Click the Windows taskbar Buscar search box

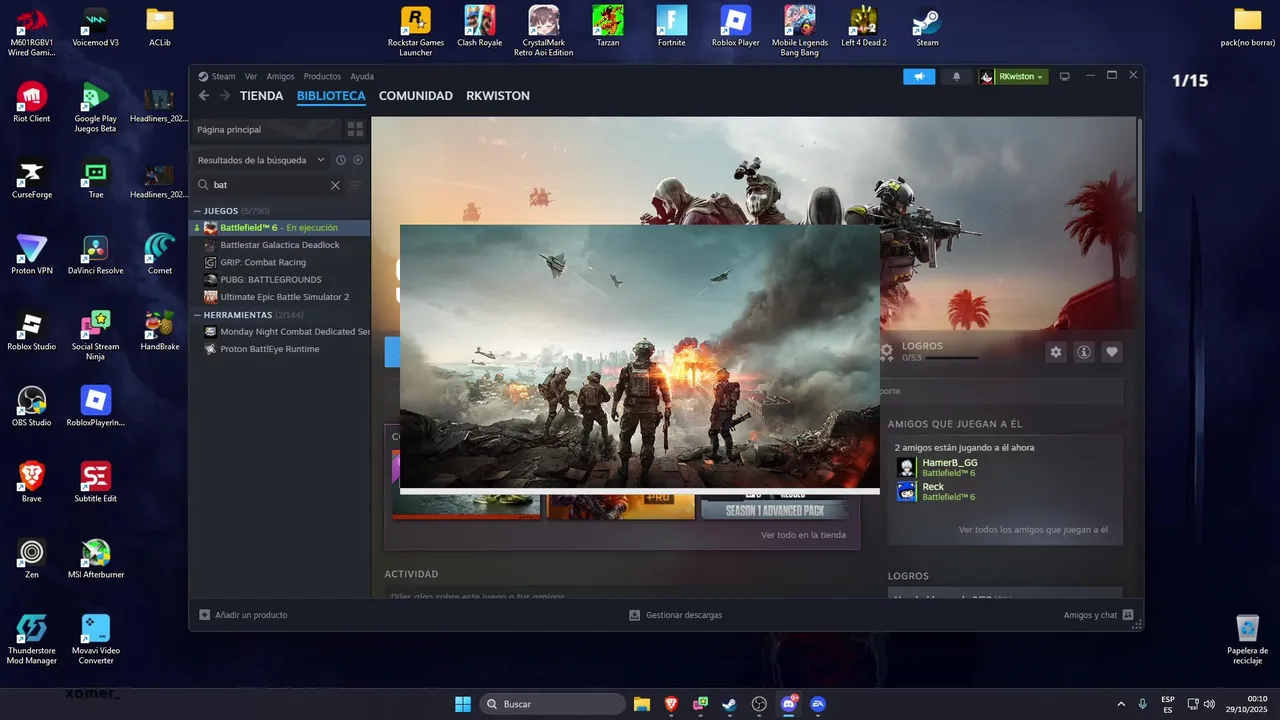click(551, 704)
